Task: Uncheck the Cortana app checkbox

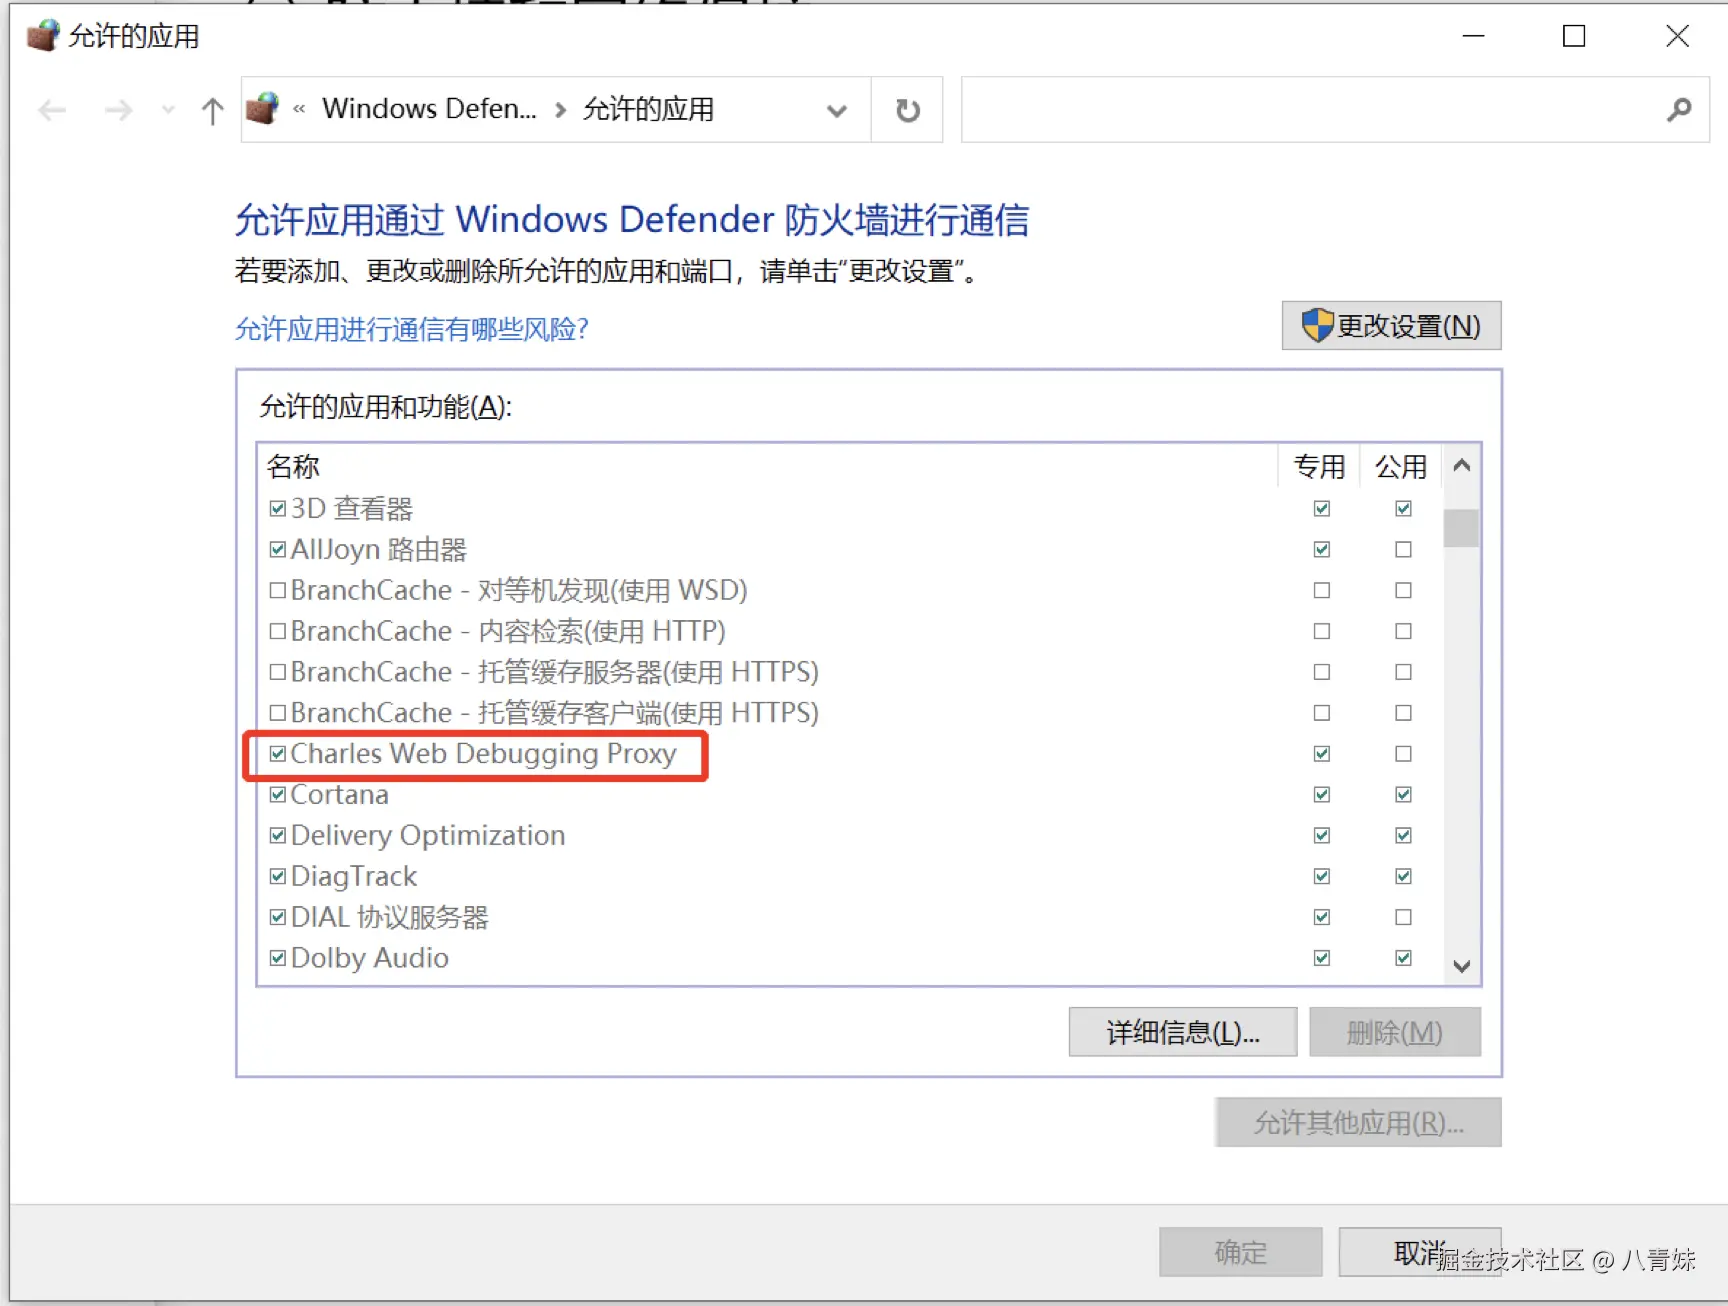Action: click(278, 794)
